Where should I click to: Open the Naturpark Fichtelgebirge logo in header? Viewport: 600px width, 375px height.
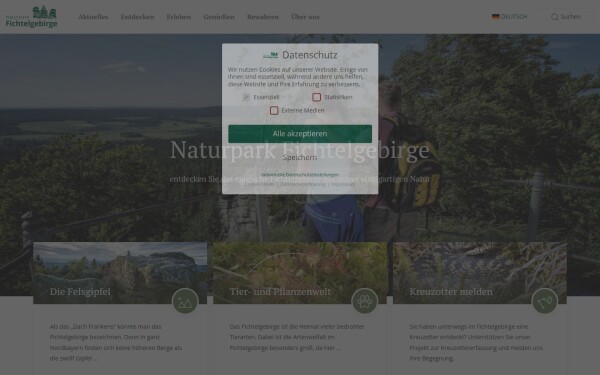31,17
